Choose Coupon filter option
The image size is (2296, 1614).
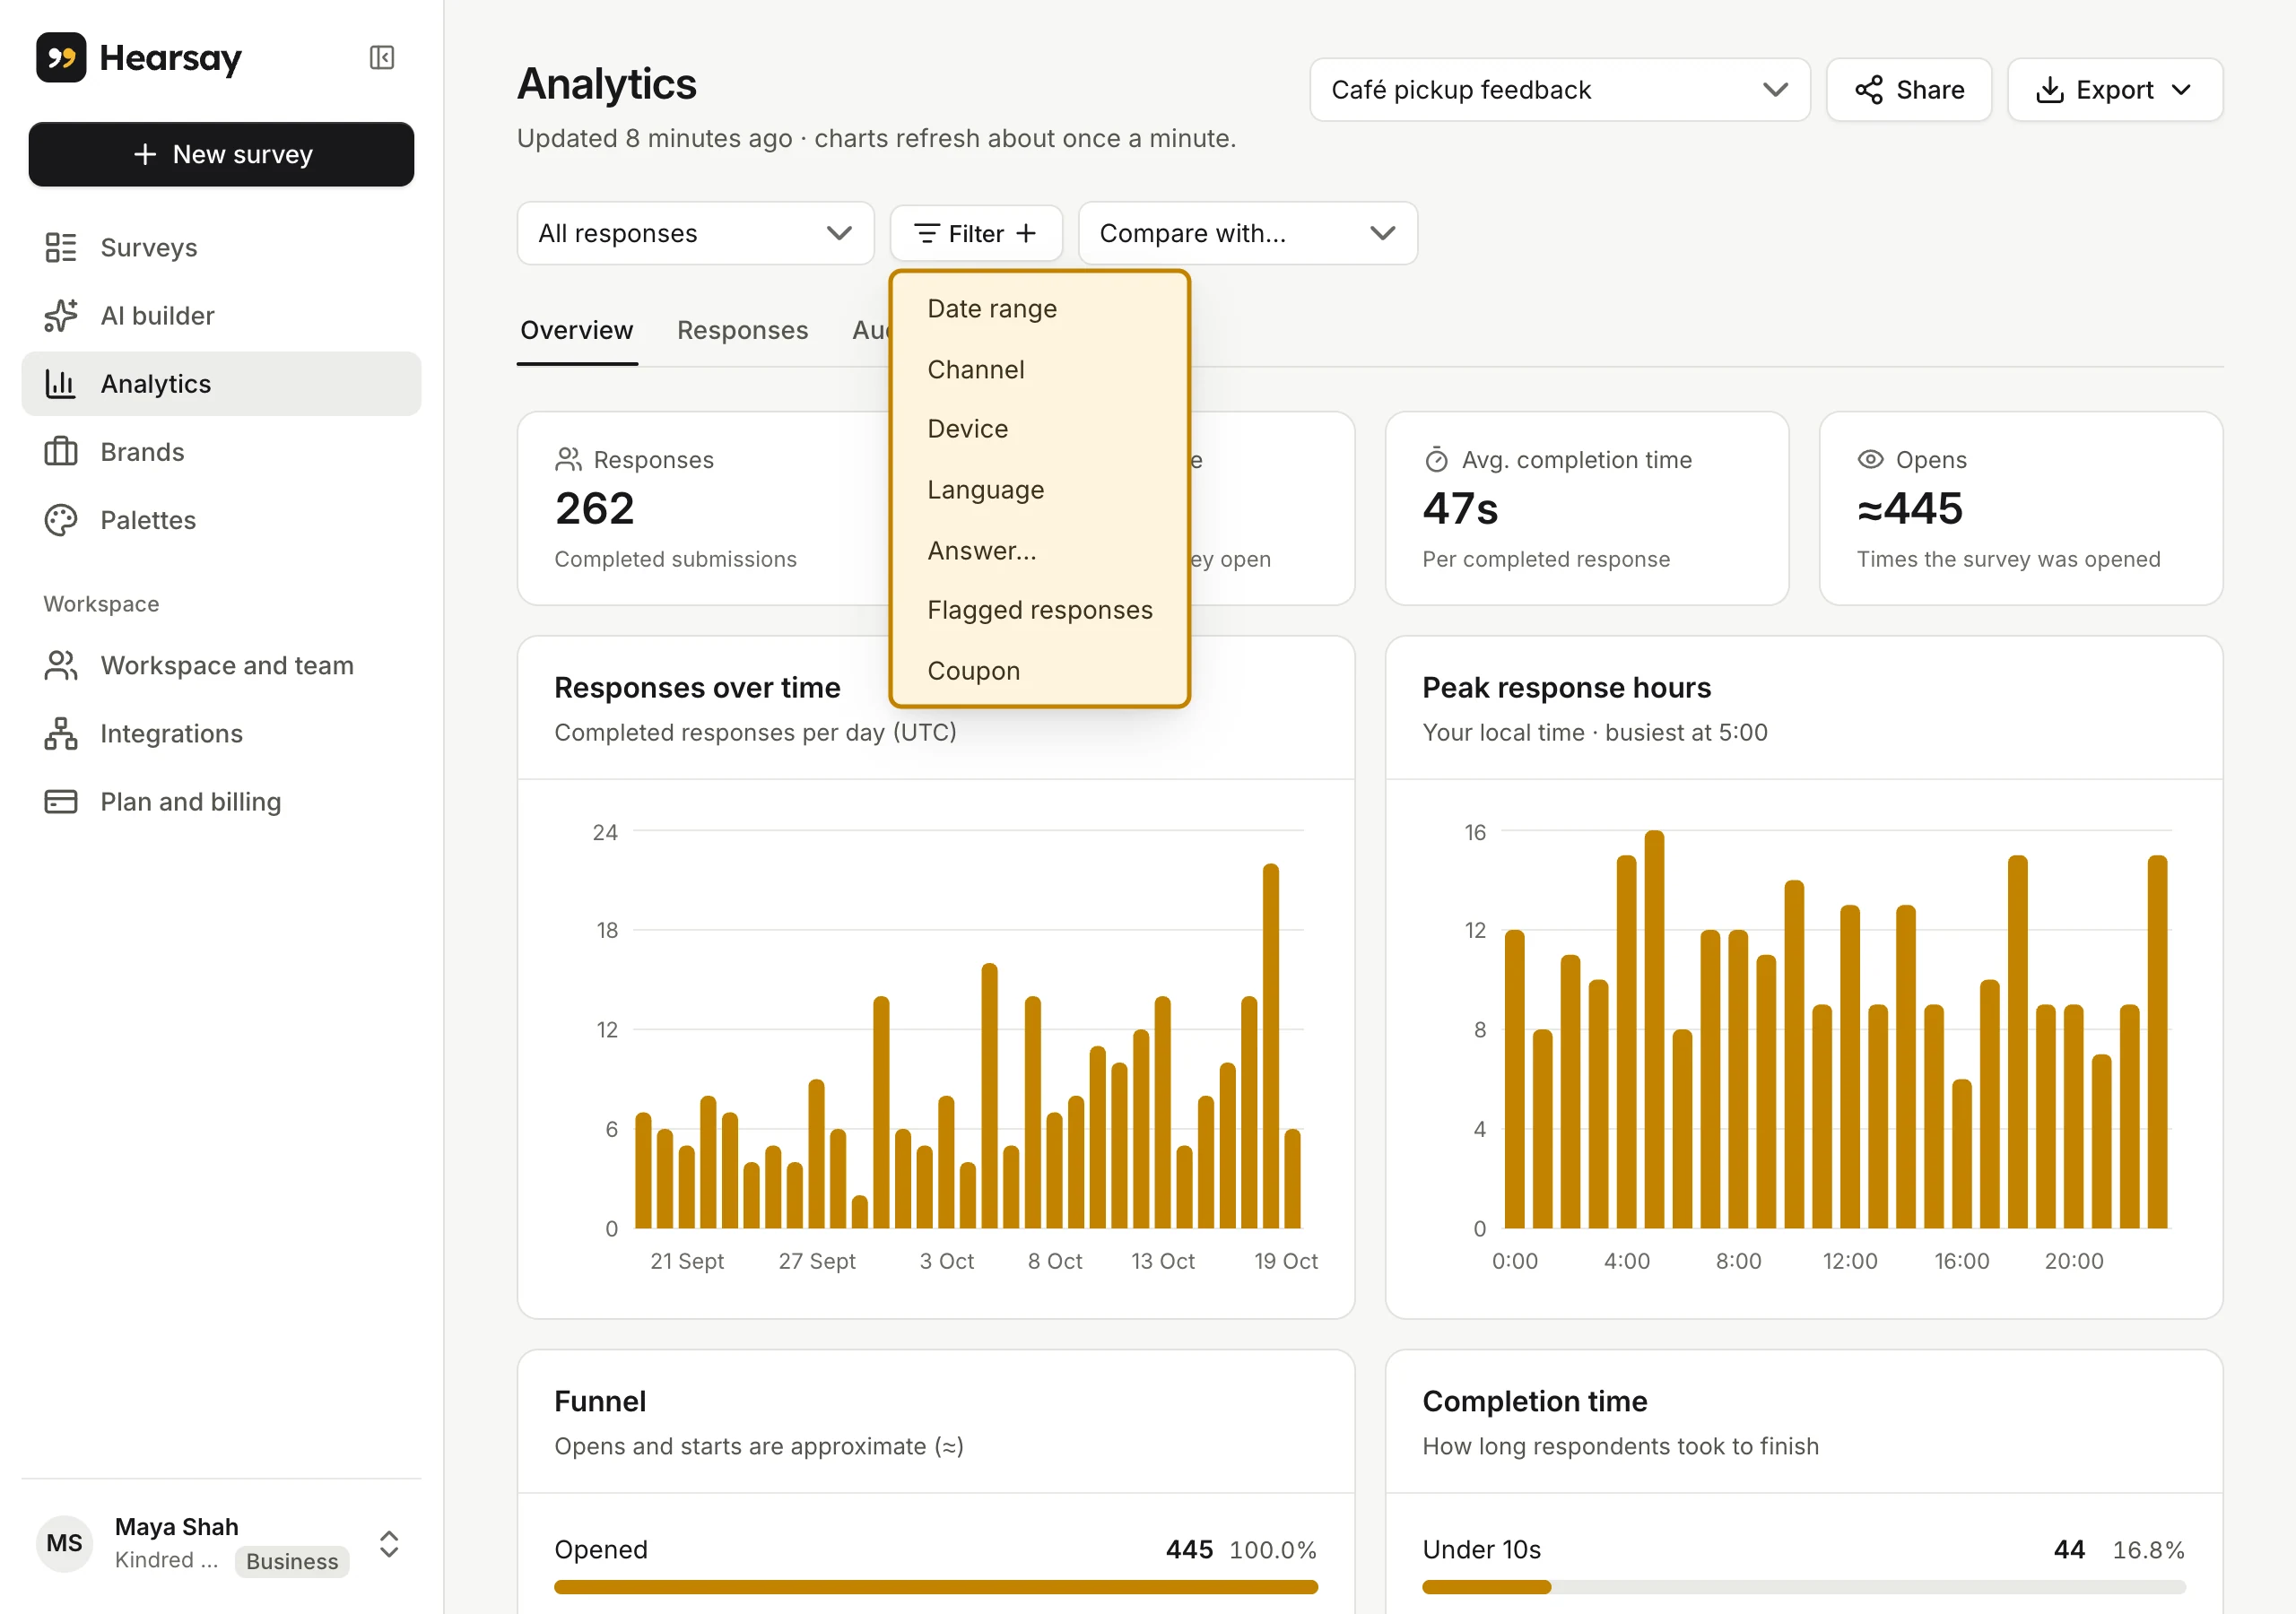click(x=1039, y=671)
